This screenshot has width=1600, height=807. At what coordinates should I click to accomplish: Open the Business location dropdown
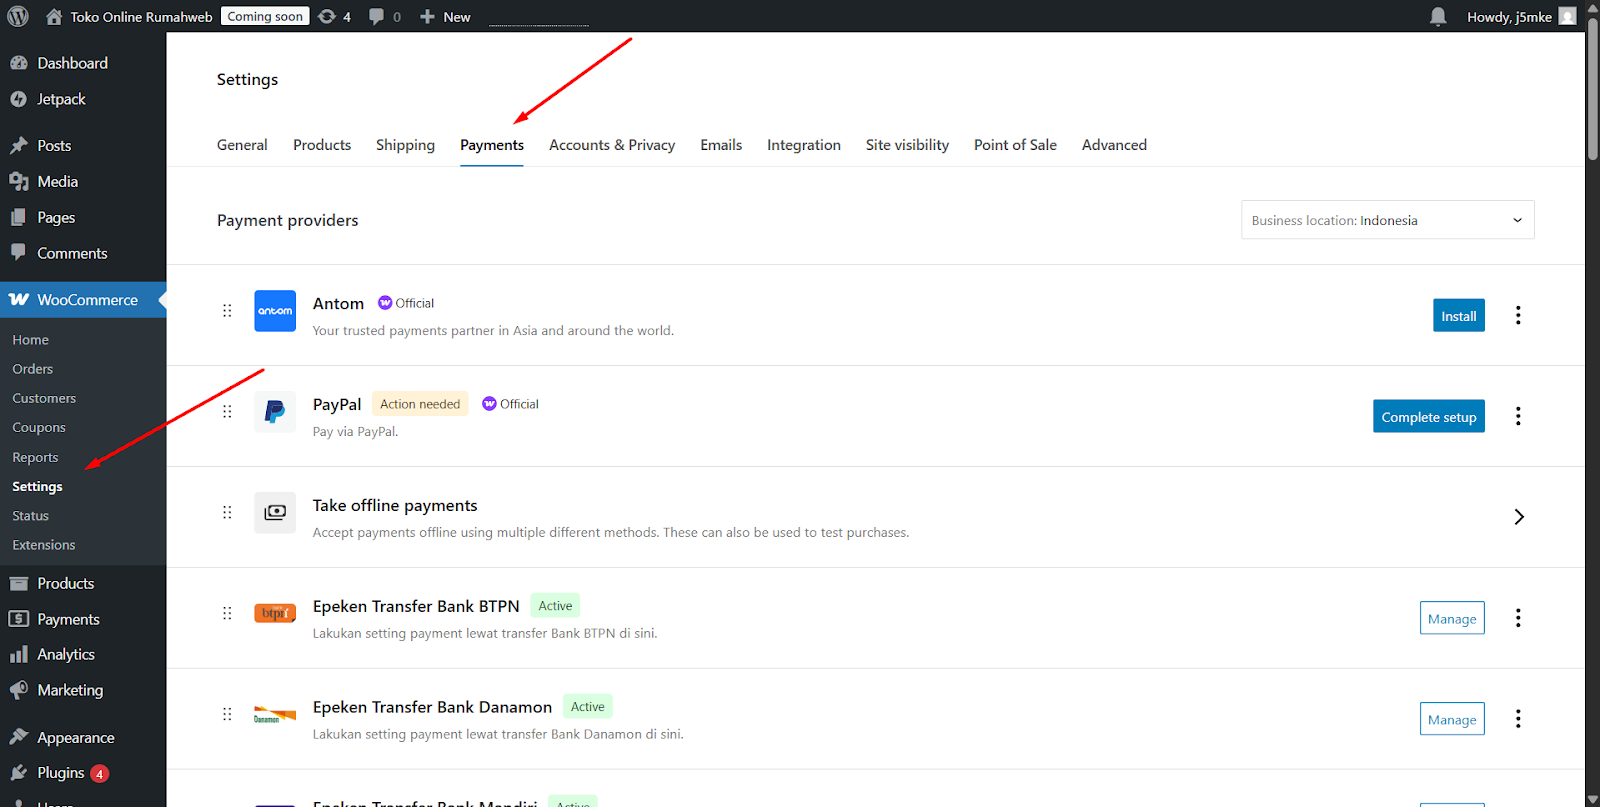(x=1387, y=220)
